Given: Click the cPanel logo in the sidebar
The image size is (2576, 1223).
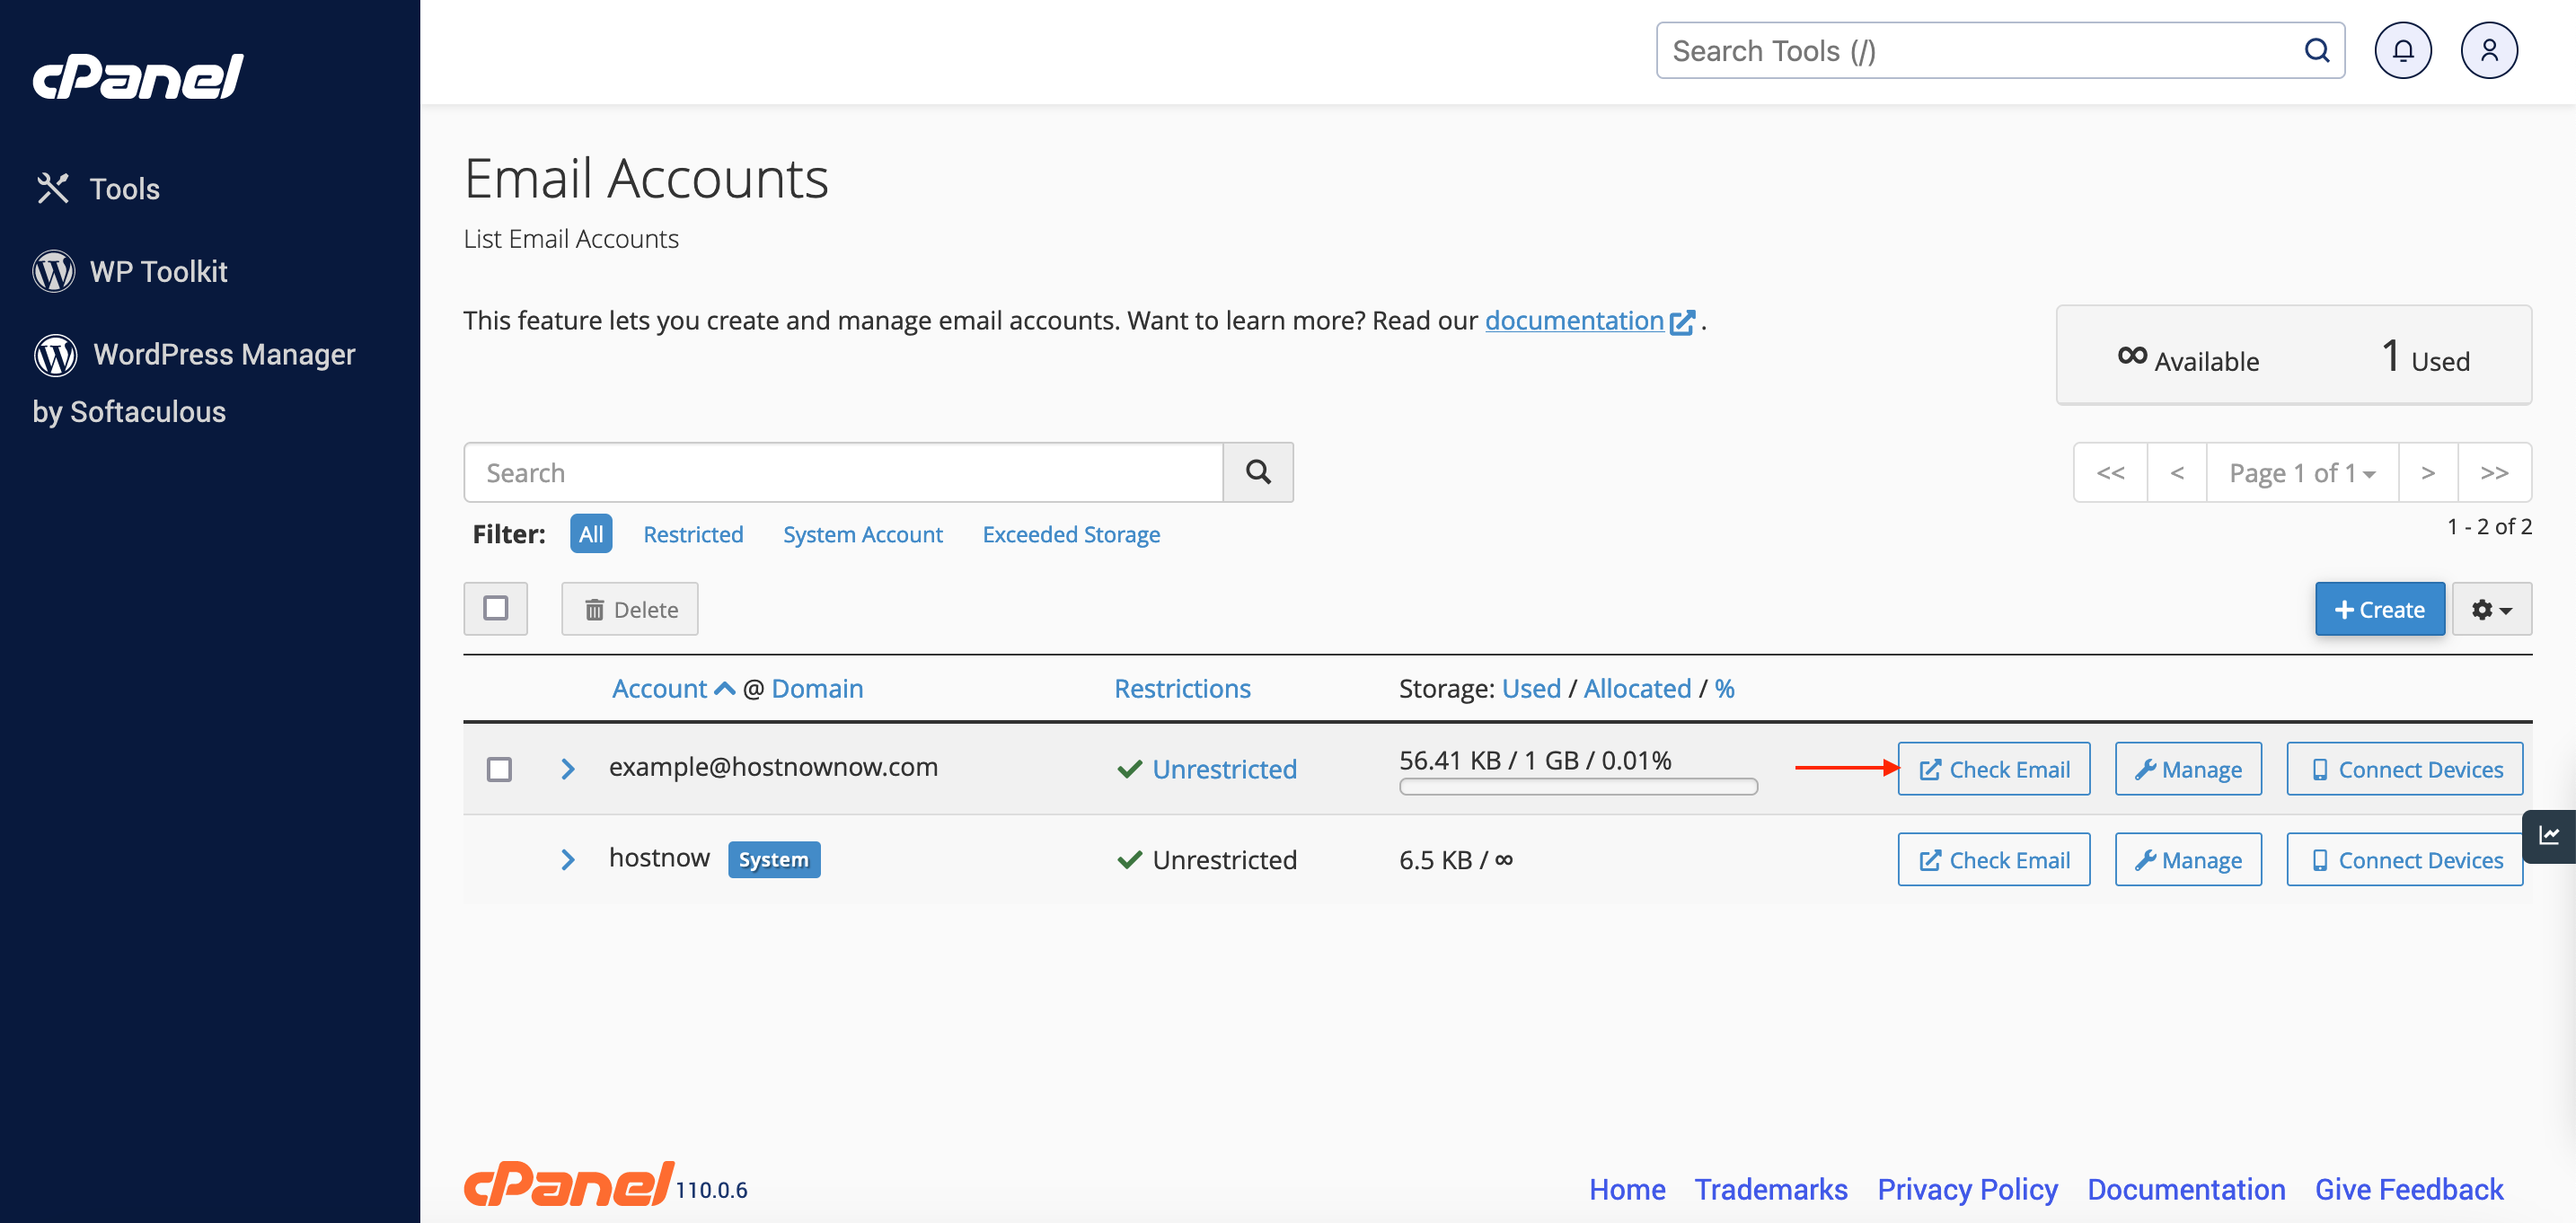Looking at the screenshot, I should click(x=138, y=76).
